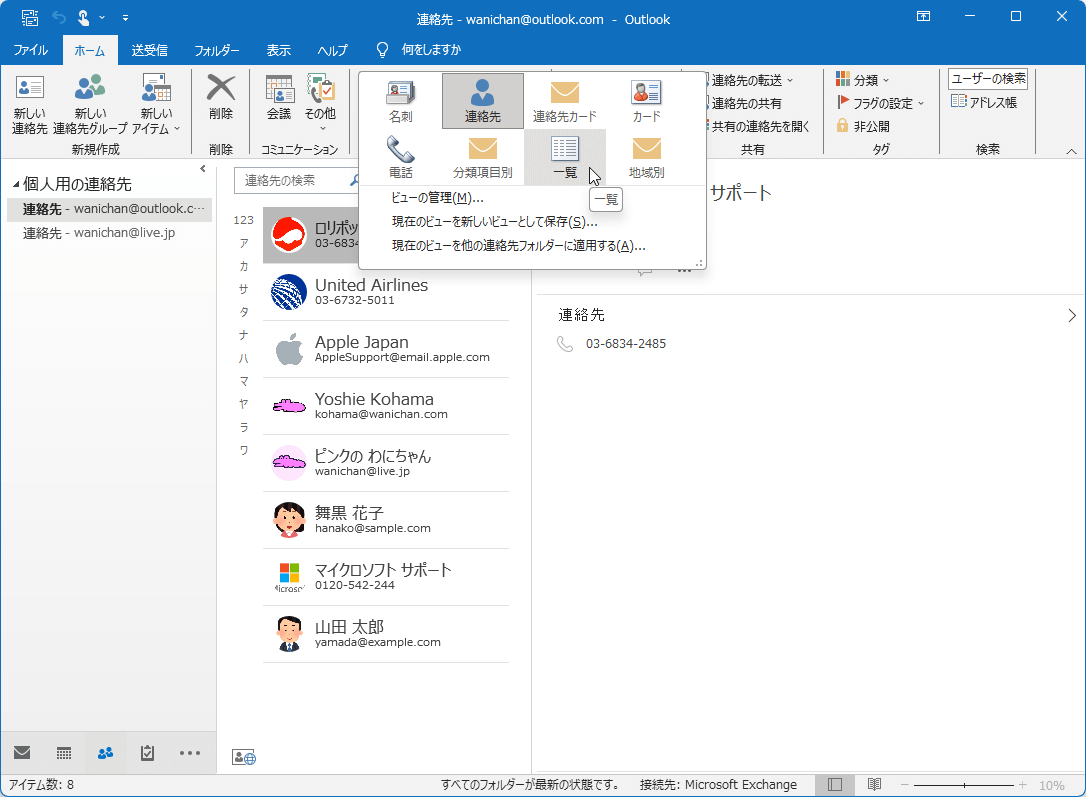Viewport: 1086px width, 797px height.
Task: Choose the カード view icon
Action: [646, 101]
